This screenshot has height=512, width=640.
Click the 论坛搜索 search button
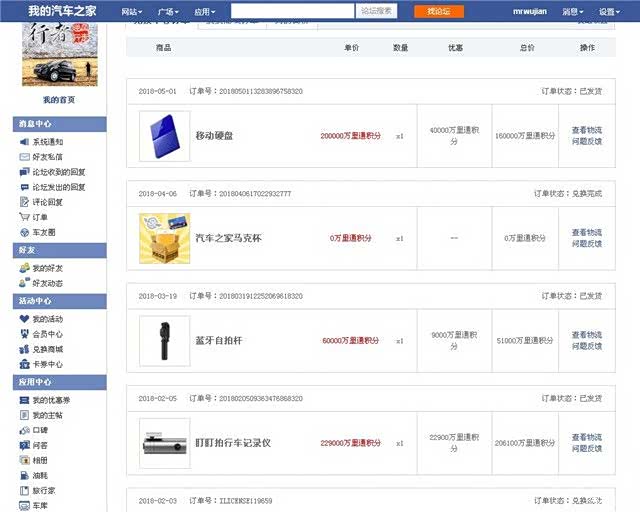coord(376,11)
